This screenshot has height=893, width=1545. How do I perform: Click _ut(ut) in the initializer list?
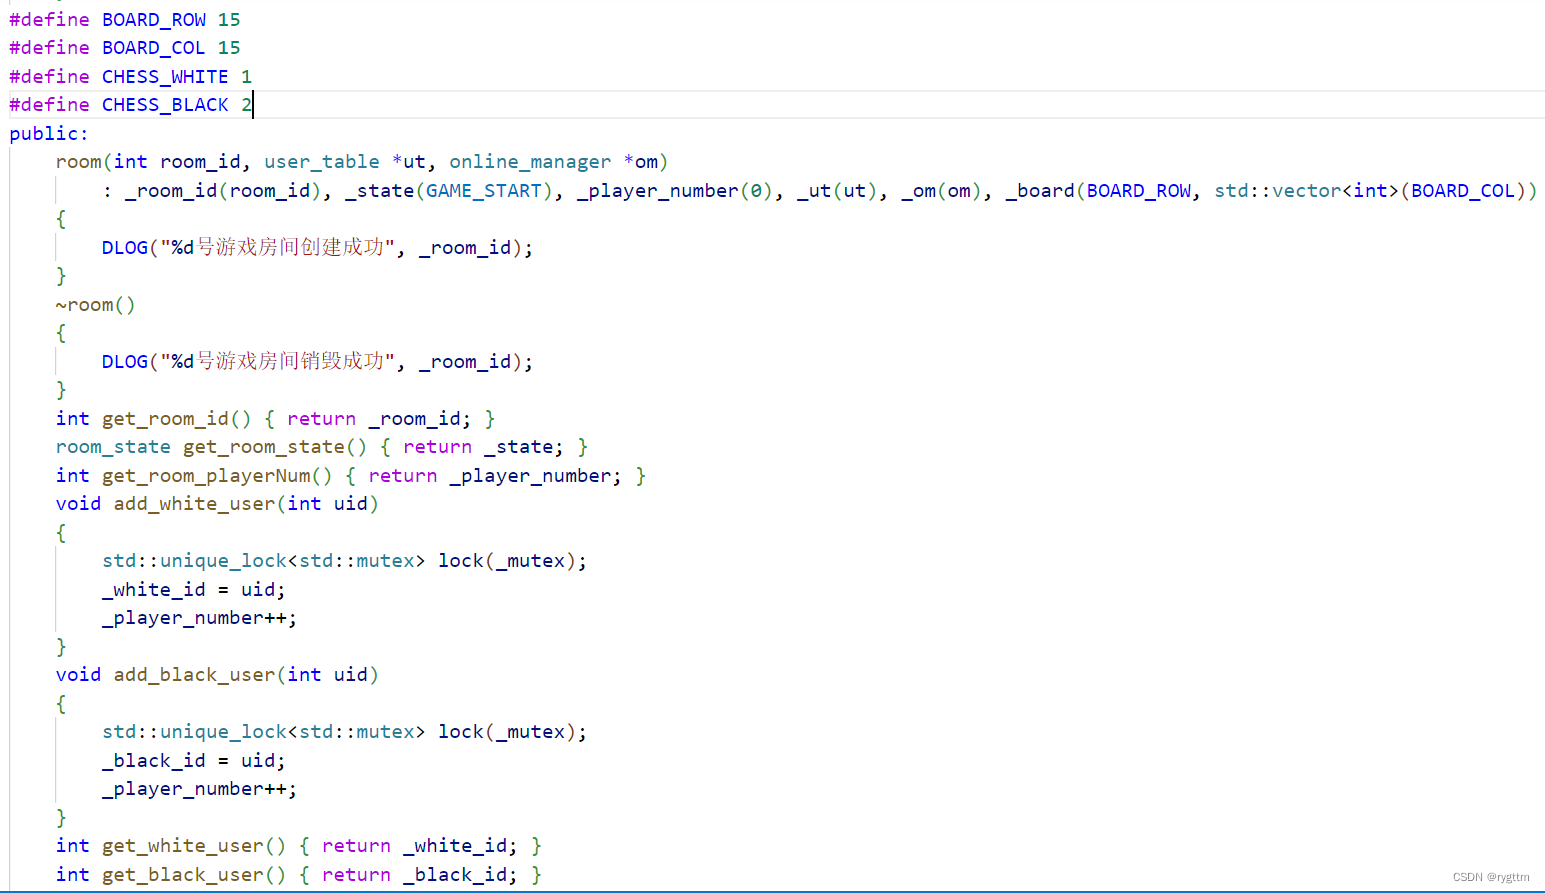837,190
